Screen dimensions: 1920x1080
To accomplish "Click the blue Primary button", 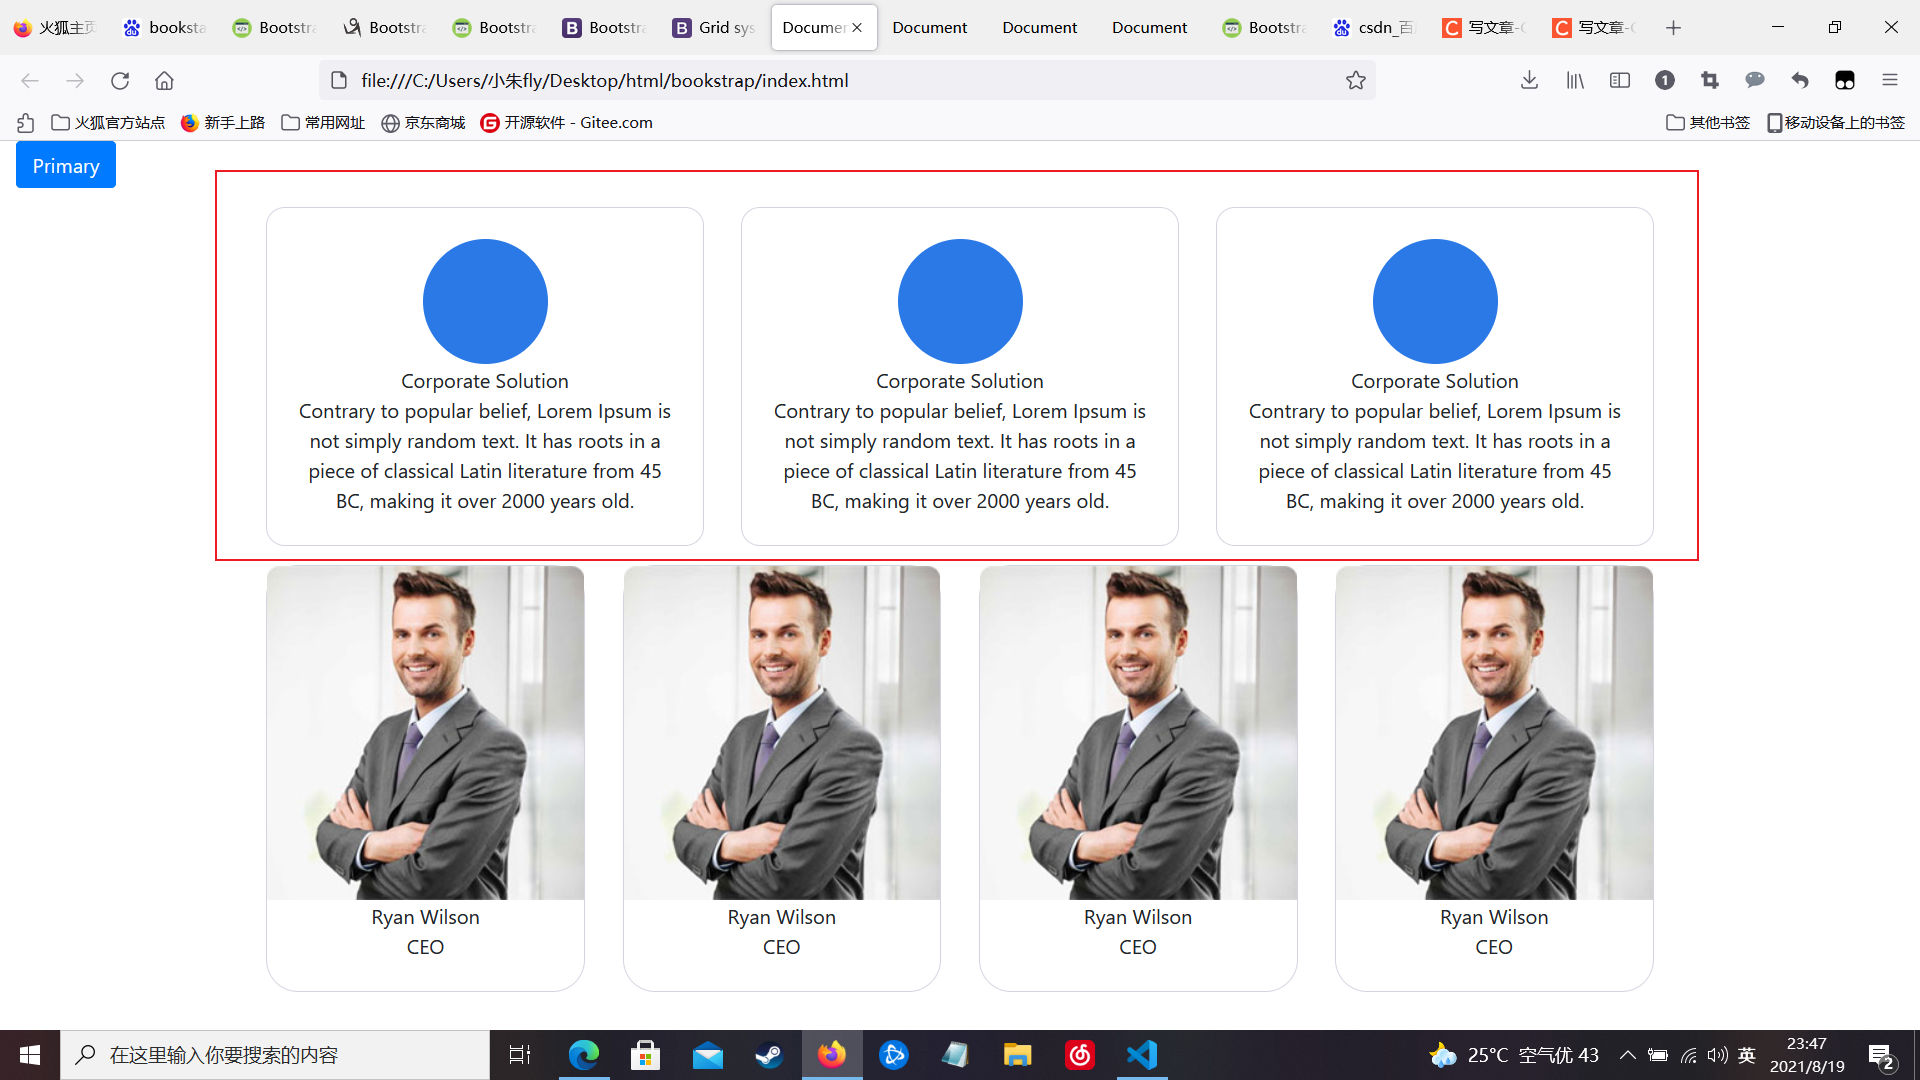I will pyautogui.click(x=66, y=165).
